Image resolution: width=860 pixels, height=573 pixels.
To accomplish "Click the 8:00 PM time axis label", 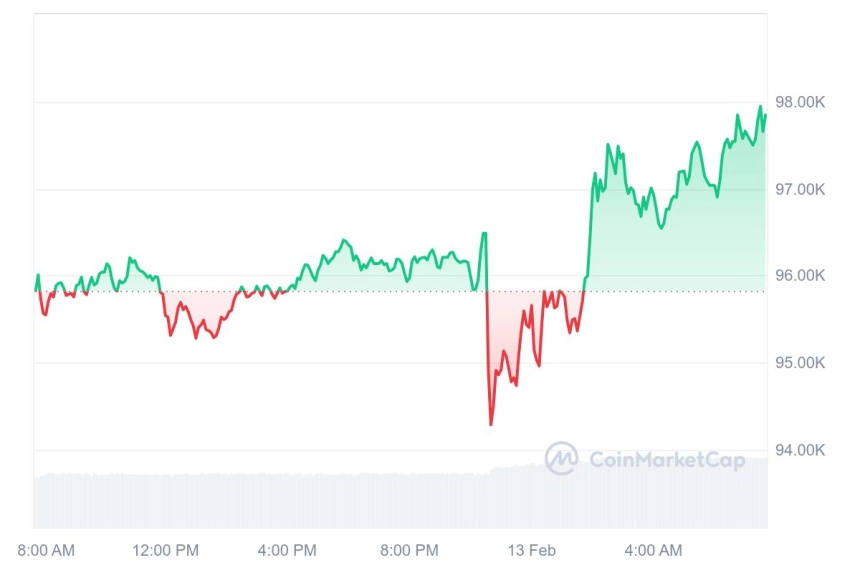I will [409, 550].
